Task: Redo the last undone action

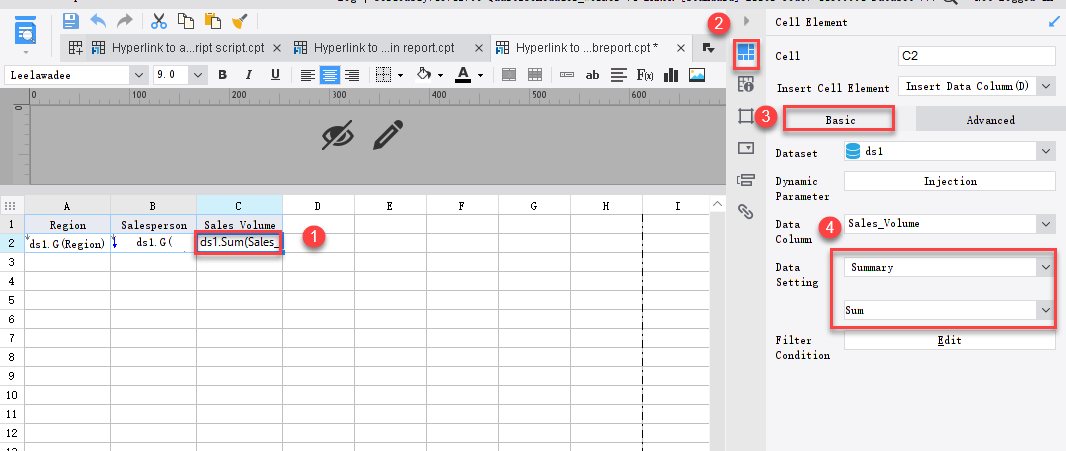Action: [124, 21]
